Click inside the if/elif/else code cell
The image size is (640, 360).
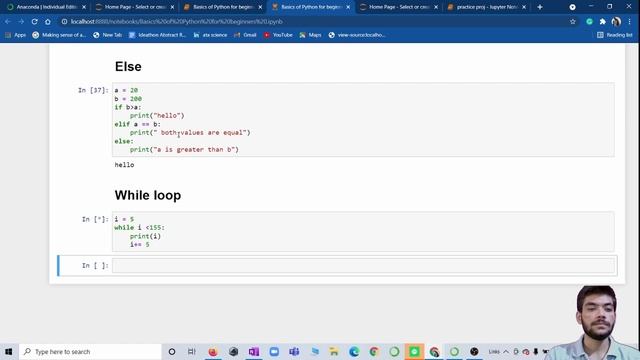(363, 120)
